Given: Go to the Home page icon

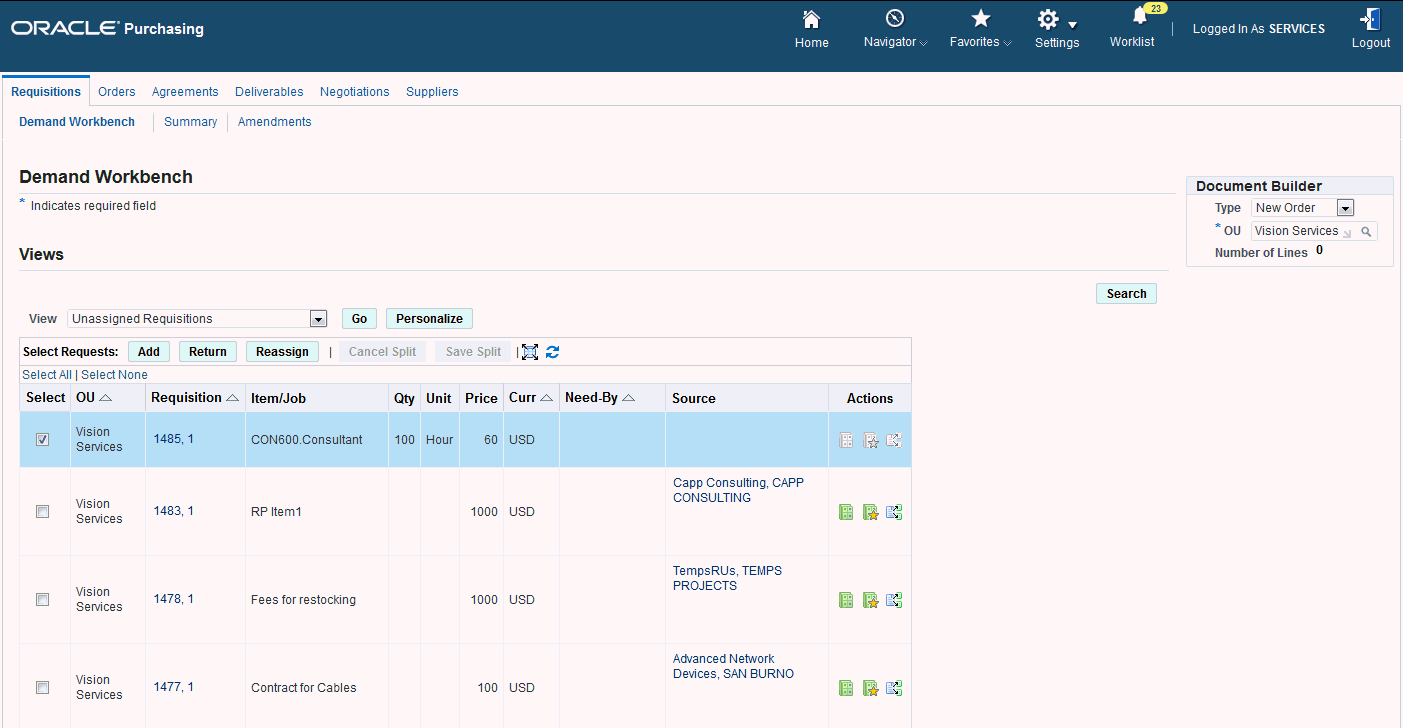Looking at the screenshot, I should pyautogui.click(x=811, y=20).
